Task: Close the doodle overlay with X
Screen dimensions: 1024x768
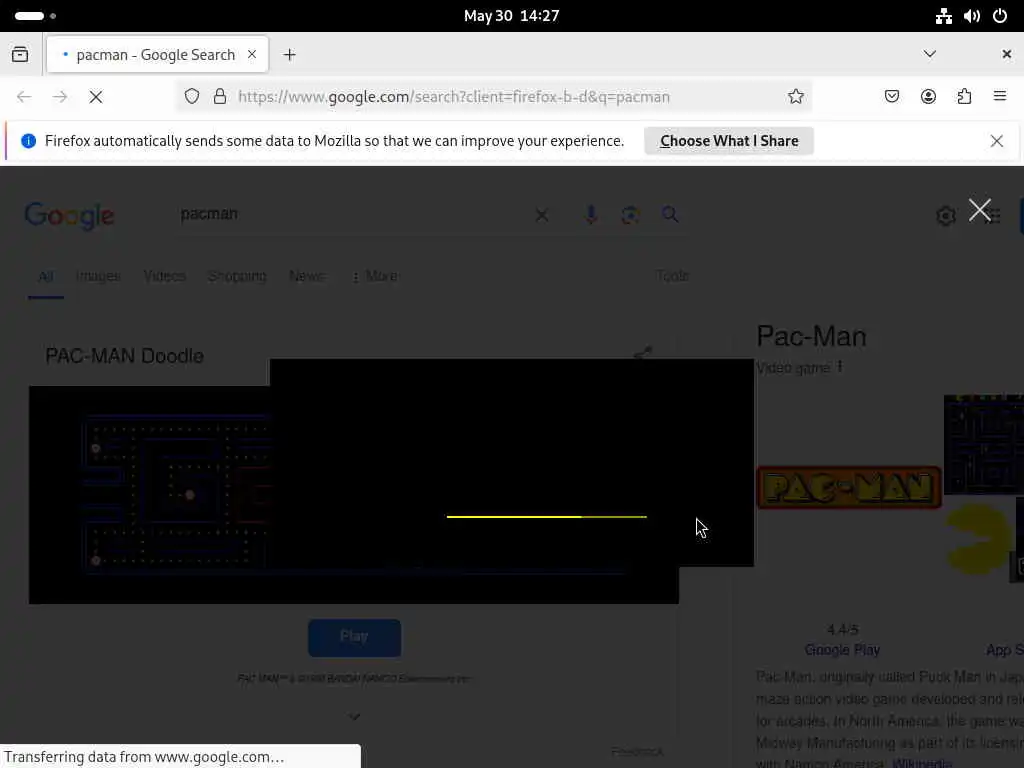Action: [980, 210]
